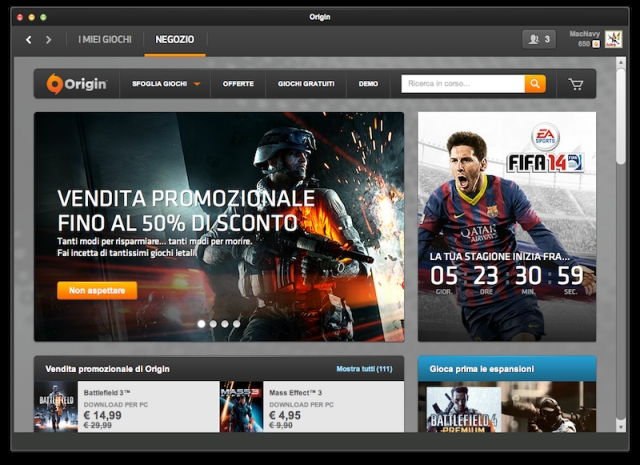Open the Giochi Gratuiti section
640x465 pixels.
pos(304,84)
